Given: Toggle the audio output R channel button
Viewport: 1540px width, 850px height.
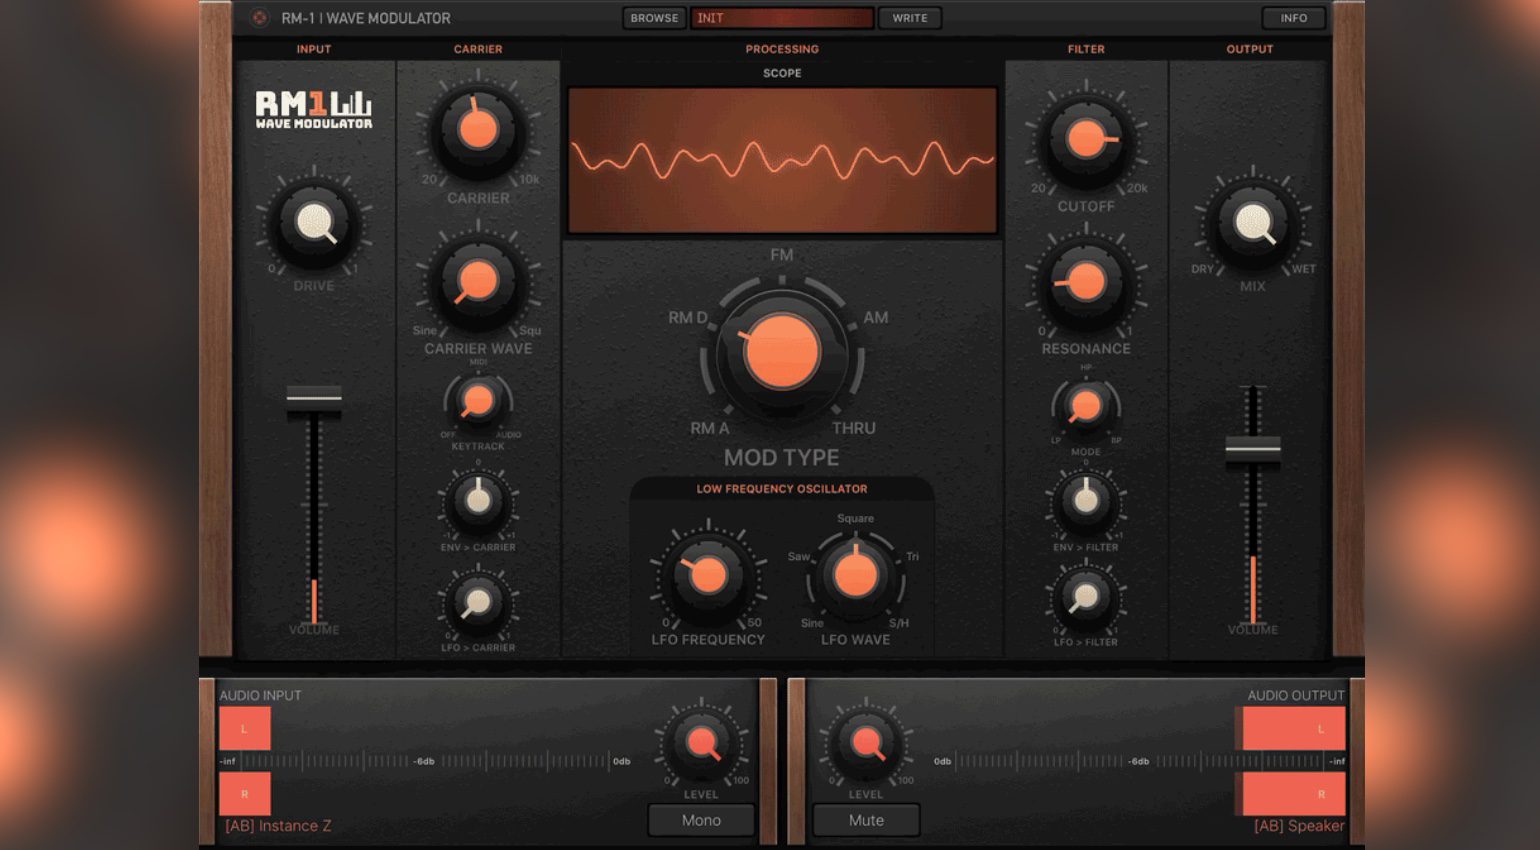Looking at the screenshot, I should coord(1292,794).
